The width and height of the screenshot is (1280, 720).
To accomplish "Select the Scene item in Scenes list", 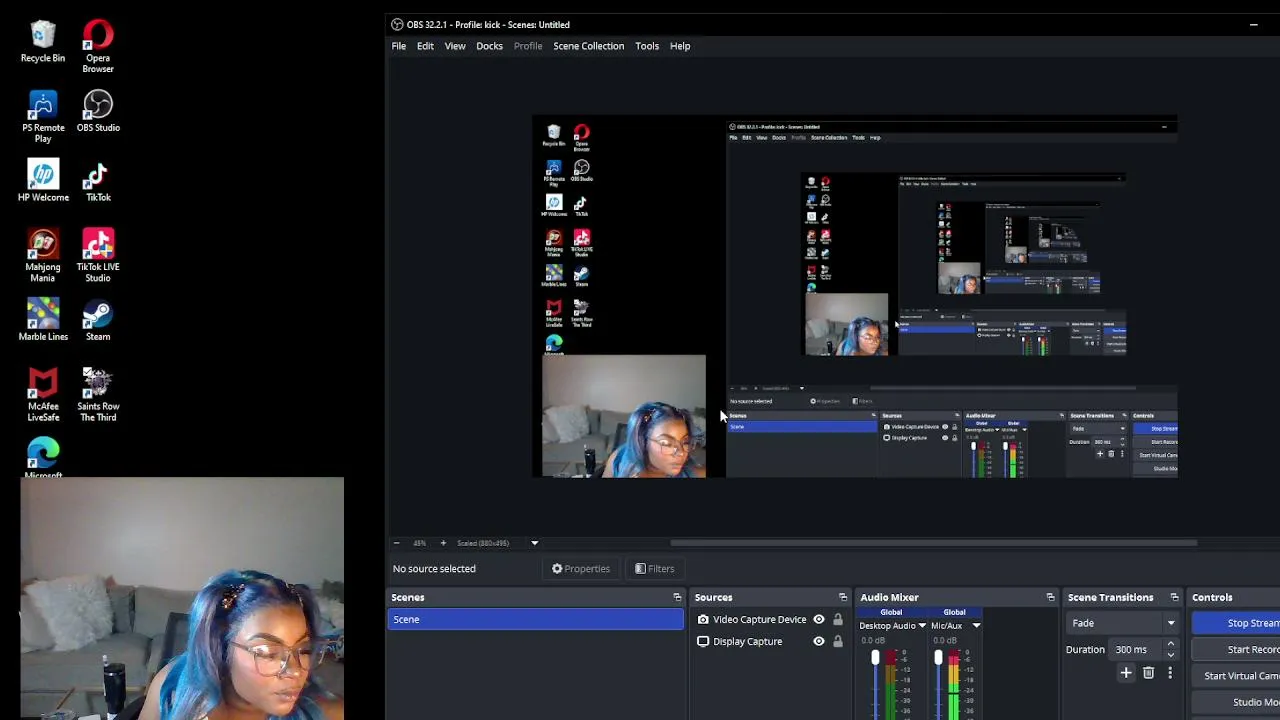I will (536, 619).
